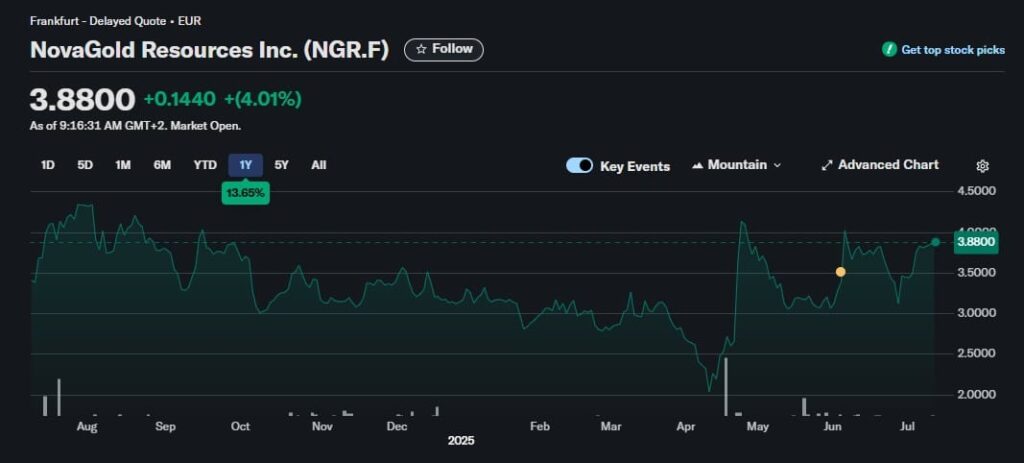1024x463 pixels.
Task: Click the 4.5000 axis label
Action: pos(975,191)
